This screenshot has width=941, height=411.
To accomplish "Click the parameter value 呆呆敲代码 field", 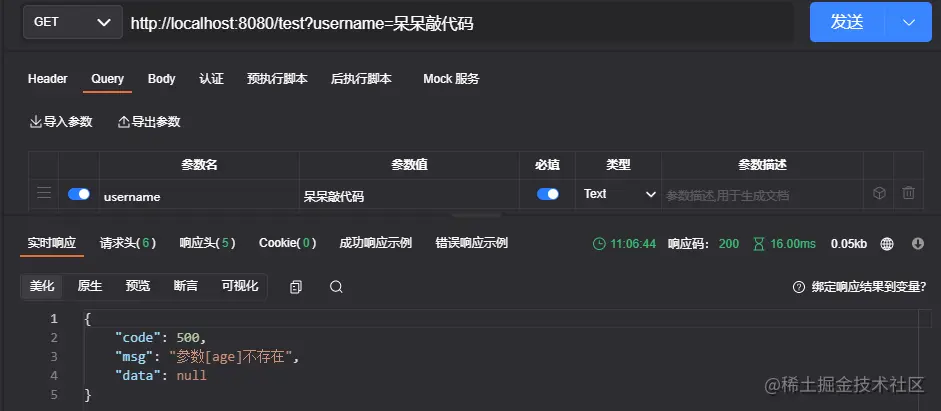I will pyautogui.click(x=409, y=196).
